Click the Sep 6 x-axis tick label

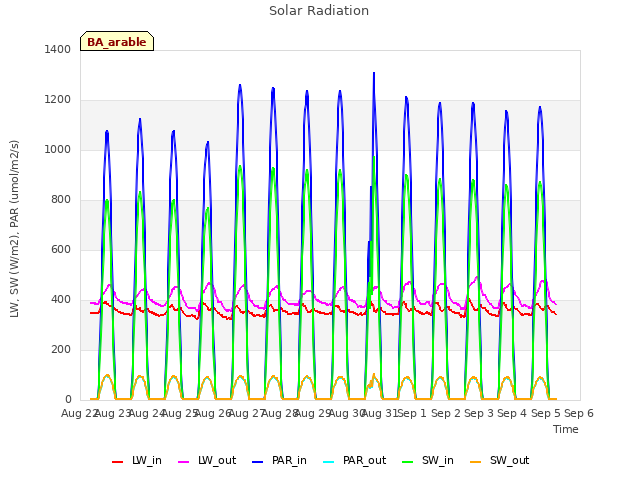click(x=579, y=413)
